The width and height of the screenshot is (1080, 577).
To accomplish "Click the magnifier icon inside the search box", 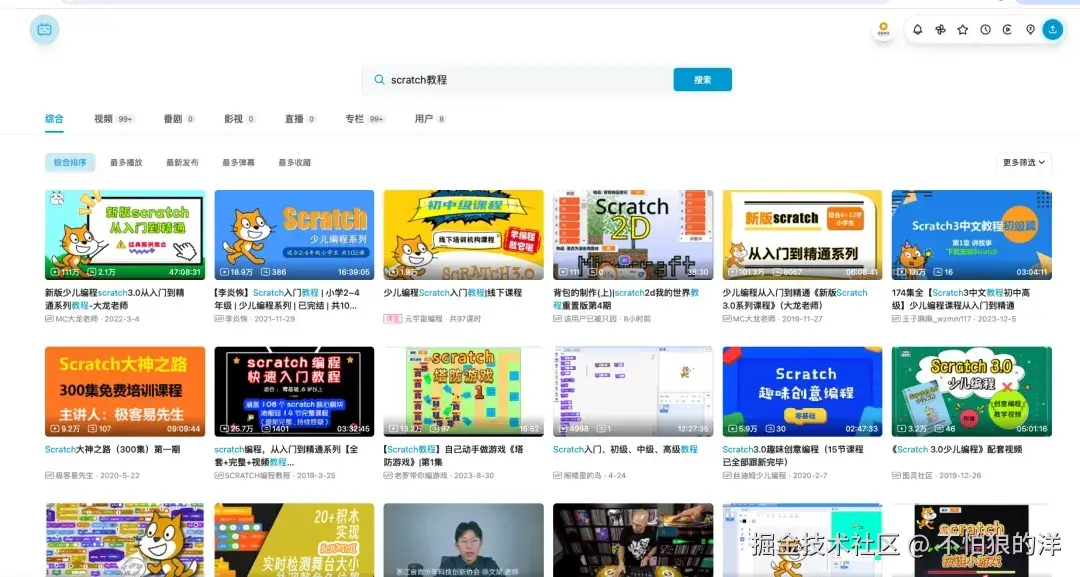I will pyautogui.click(x=380, y=78).
